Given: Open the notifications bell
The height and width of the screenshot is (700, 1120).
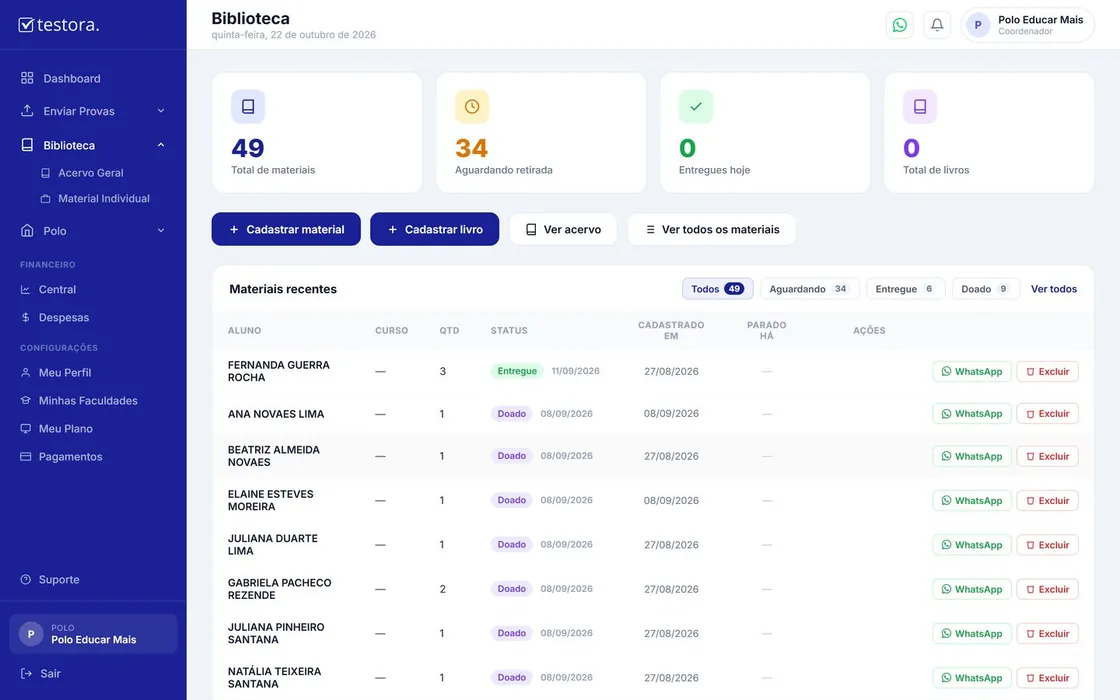Looking at the screenshot, I should click(936, 25).
